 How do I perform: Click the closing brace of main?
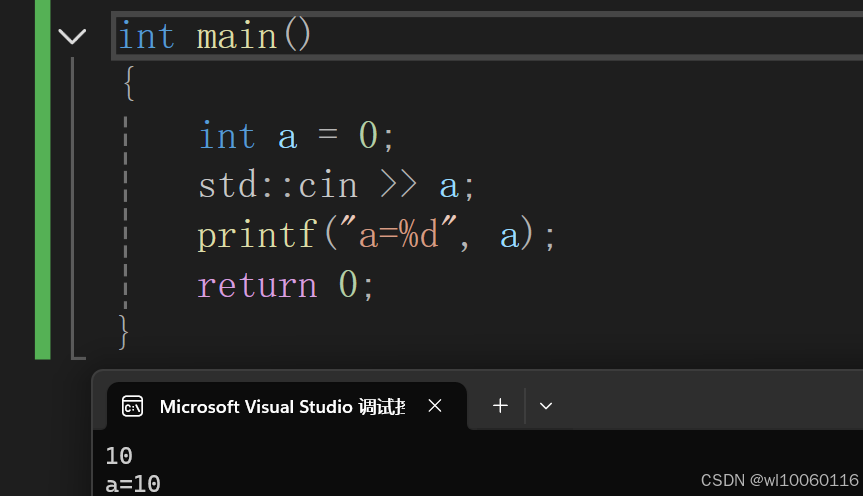[x=124, y=332]
